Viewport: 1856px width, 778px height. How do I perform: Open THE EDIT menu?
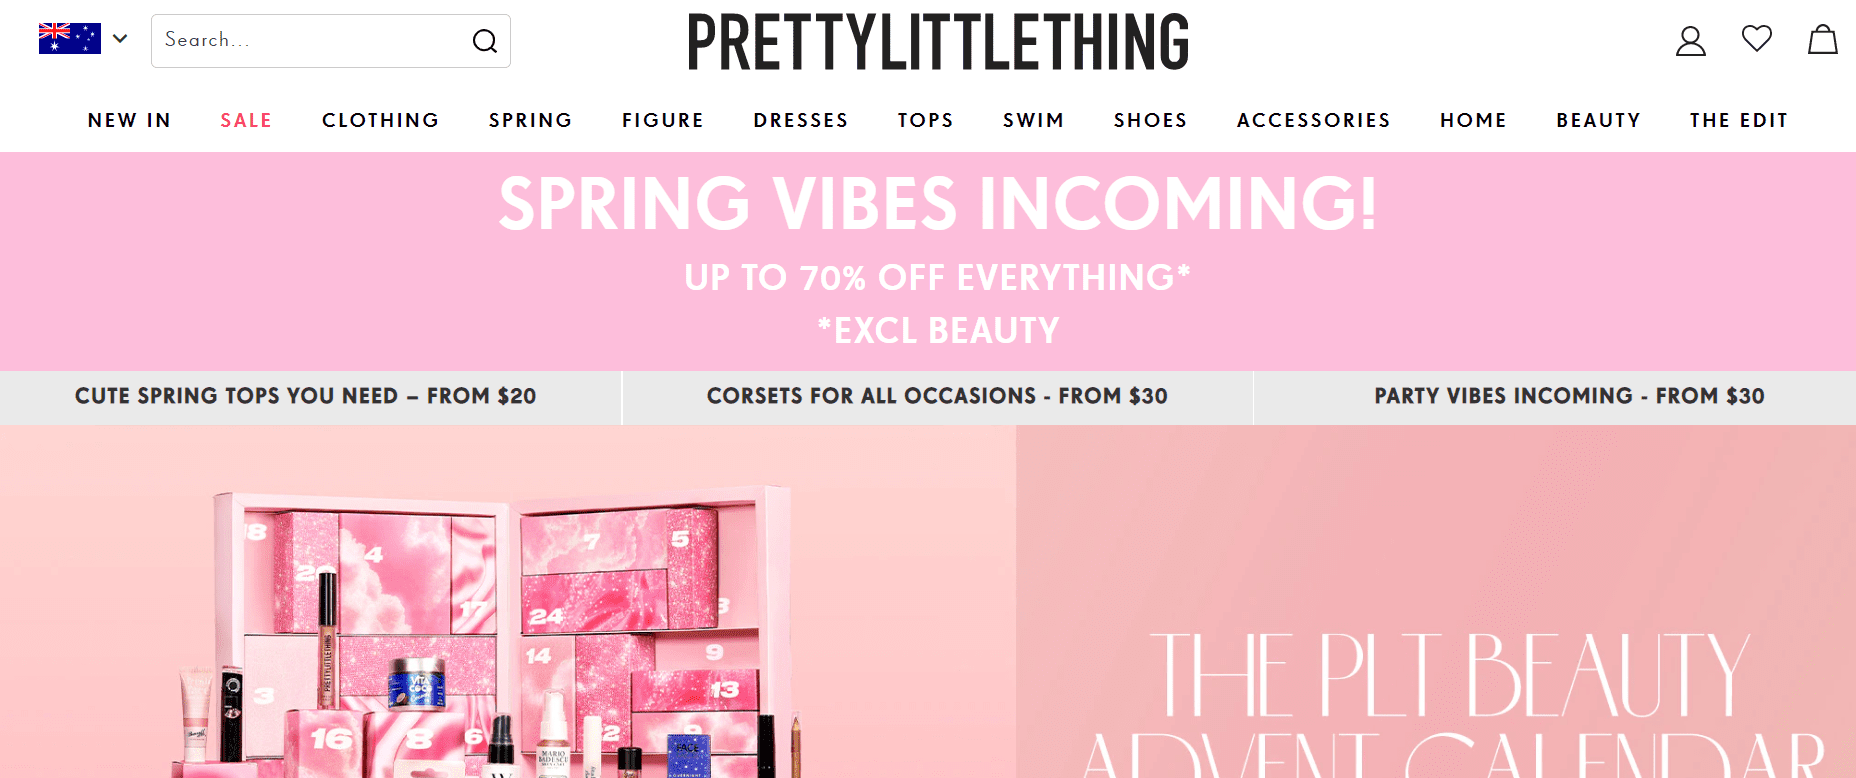coord(1739,120)
